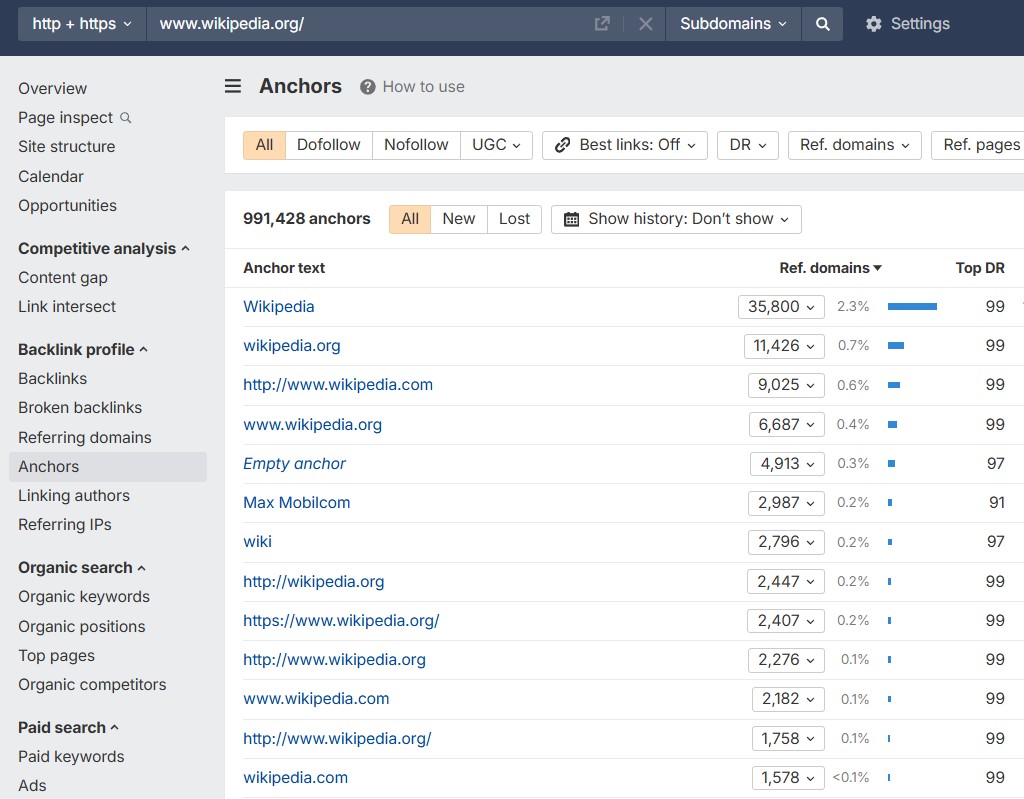The height and width of the screenshot is (799, 1024).
Task: Collapse Paid search section
Action: tap(68, 728)
